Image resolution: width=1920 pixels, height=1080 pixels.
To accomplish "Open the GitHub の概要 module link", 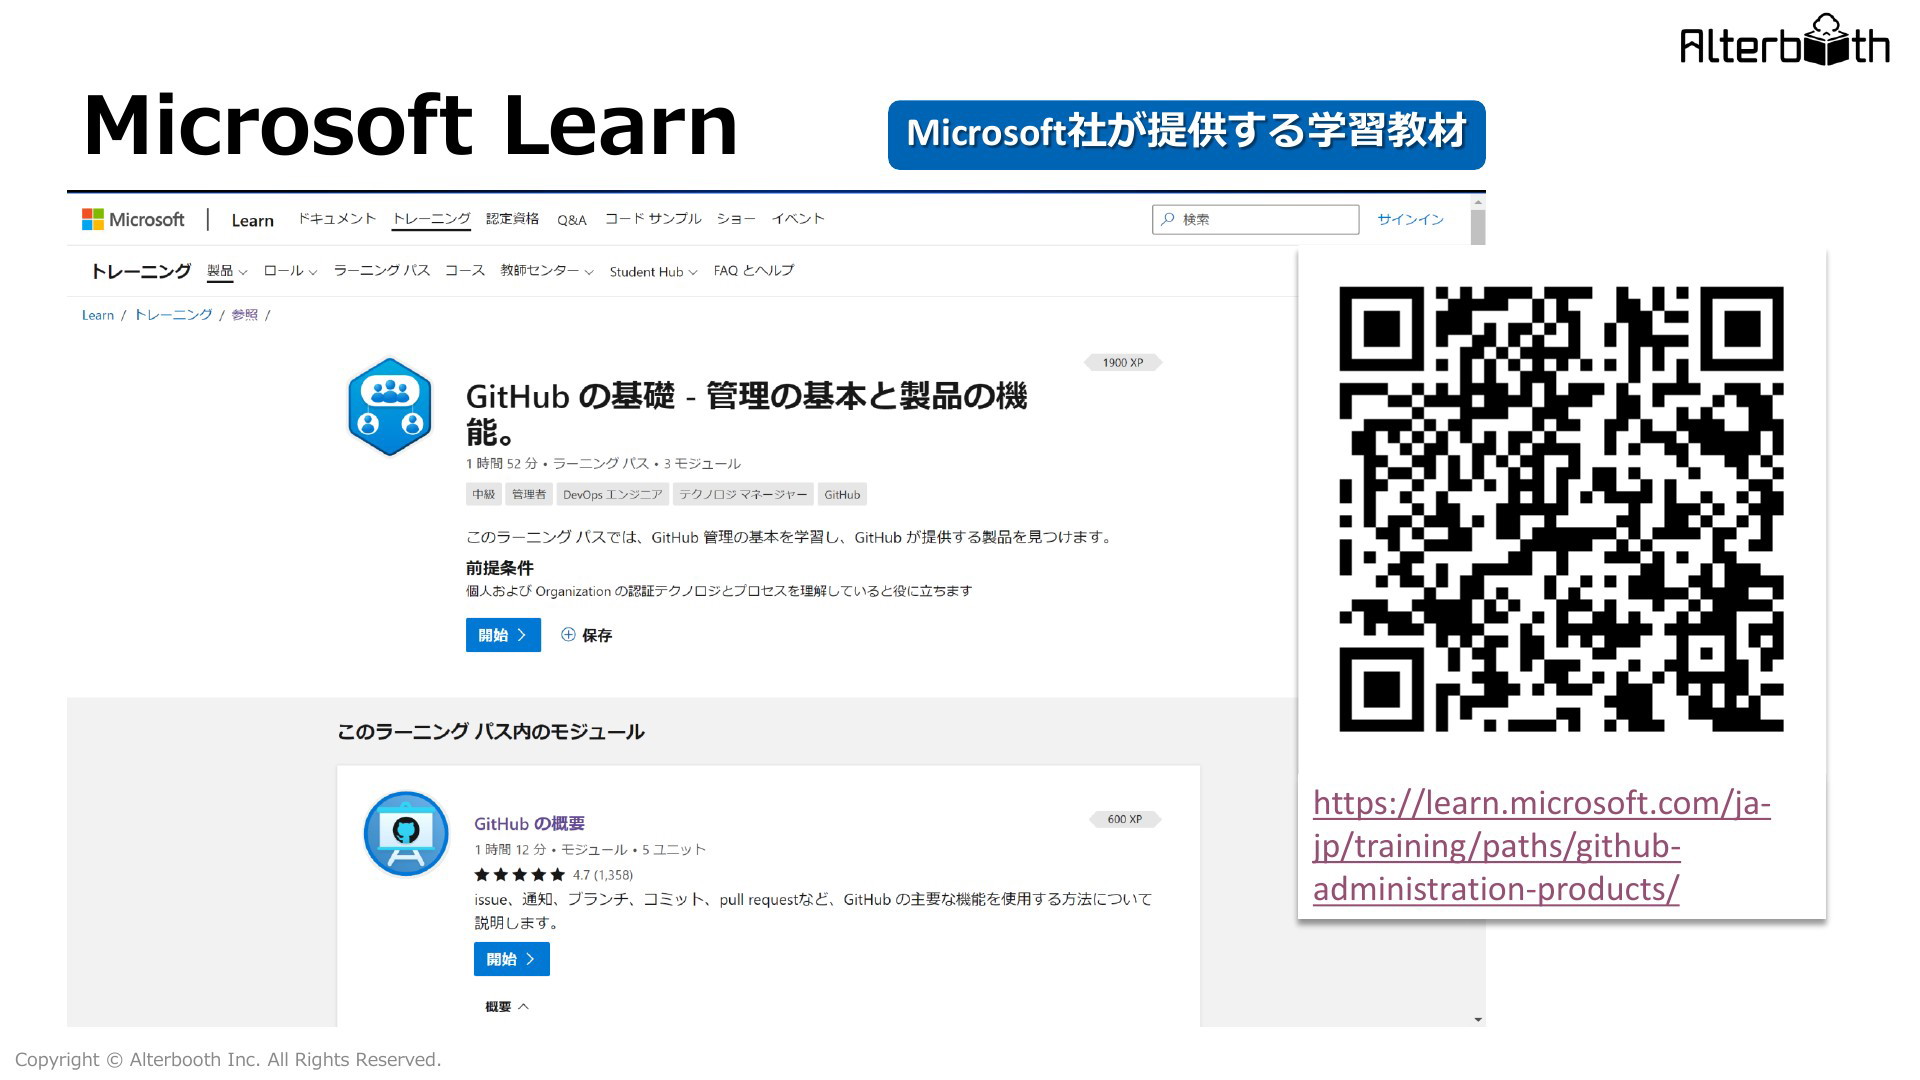I will [x=529, y=823].
